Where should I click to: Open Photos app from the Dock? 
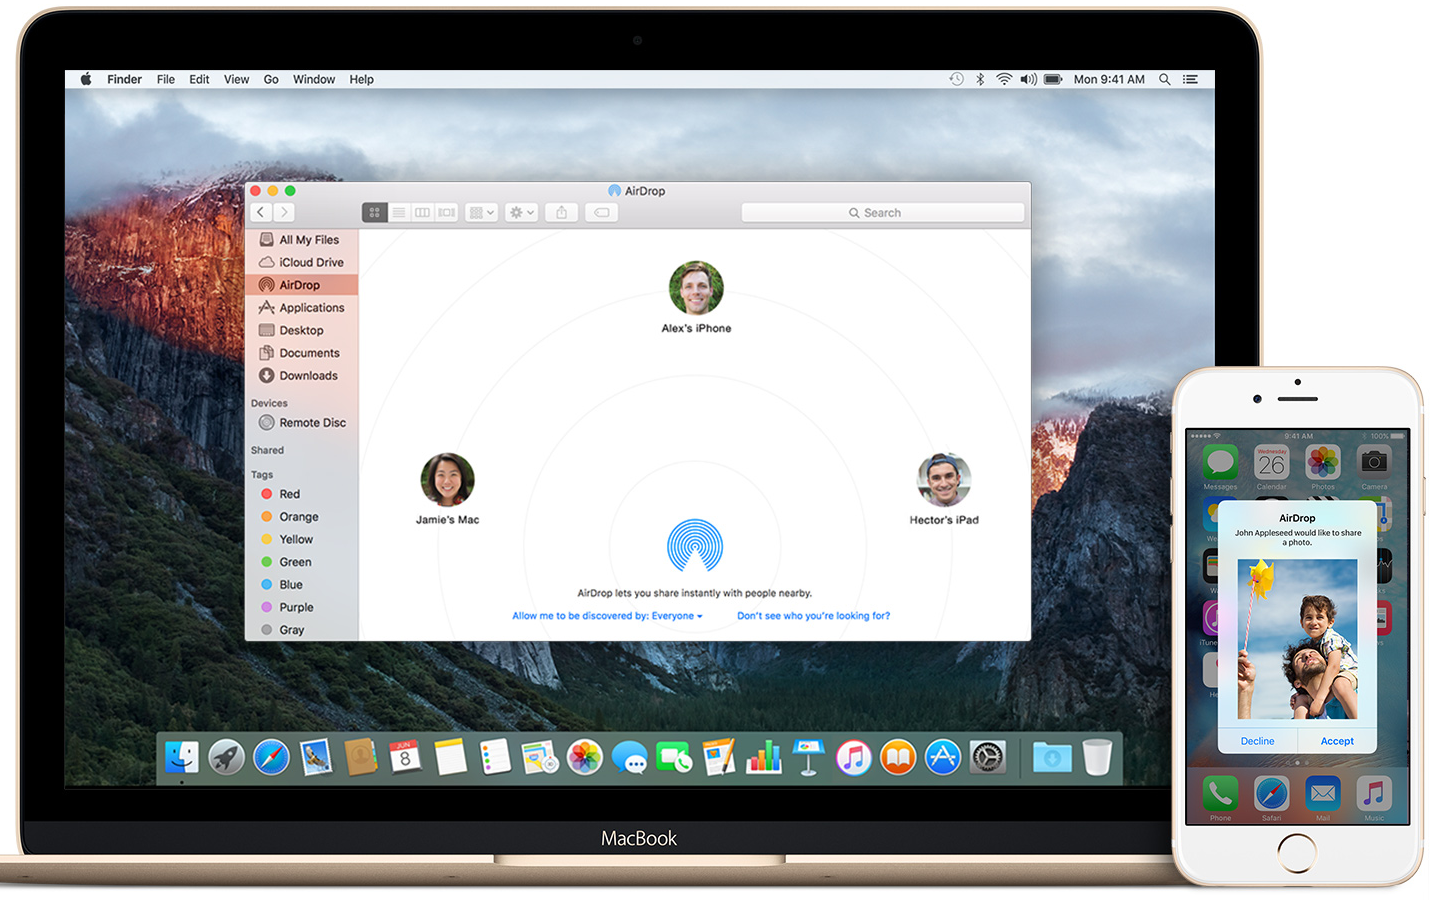click(x=585, y=758)
